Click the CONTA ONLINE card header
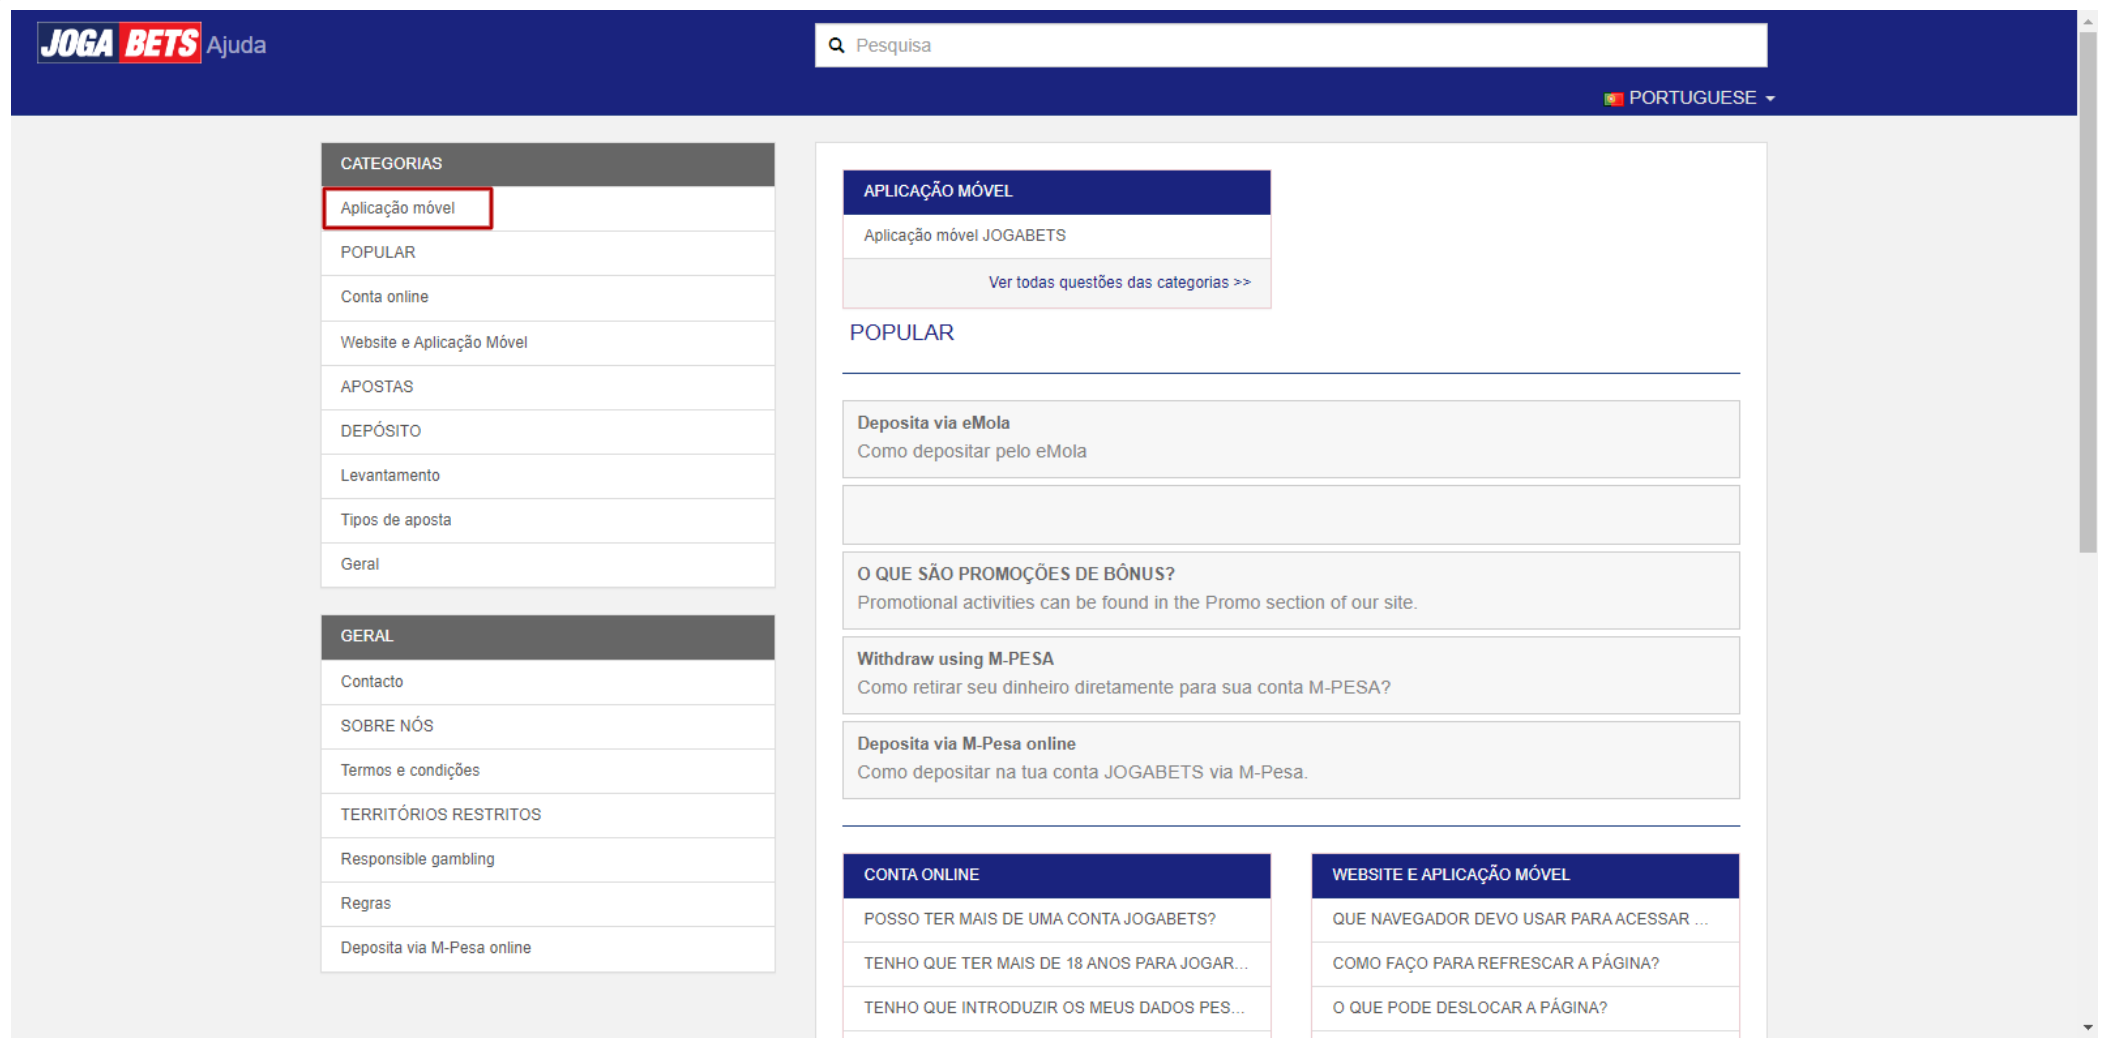The width and height of the screenshot is (2108, 1047). coord(1056,875)
